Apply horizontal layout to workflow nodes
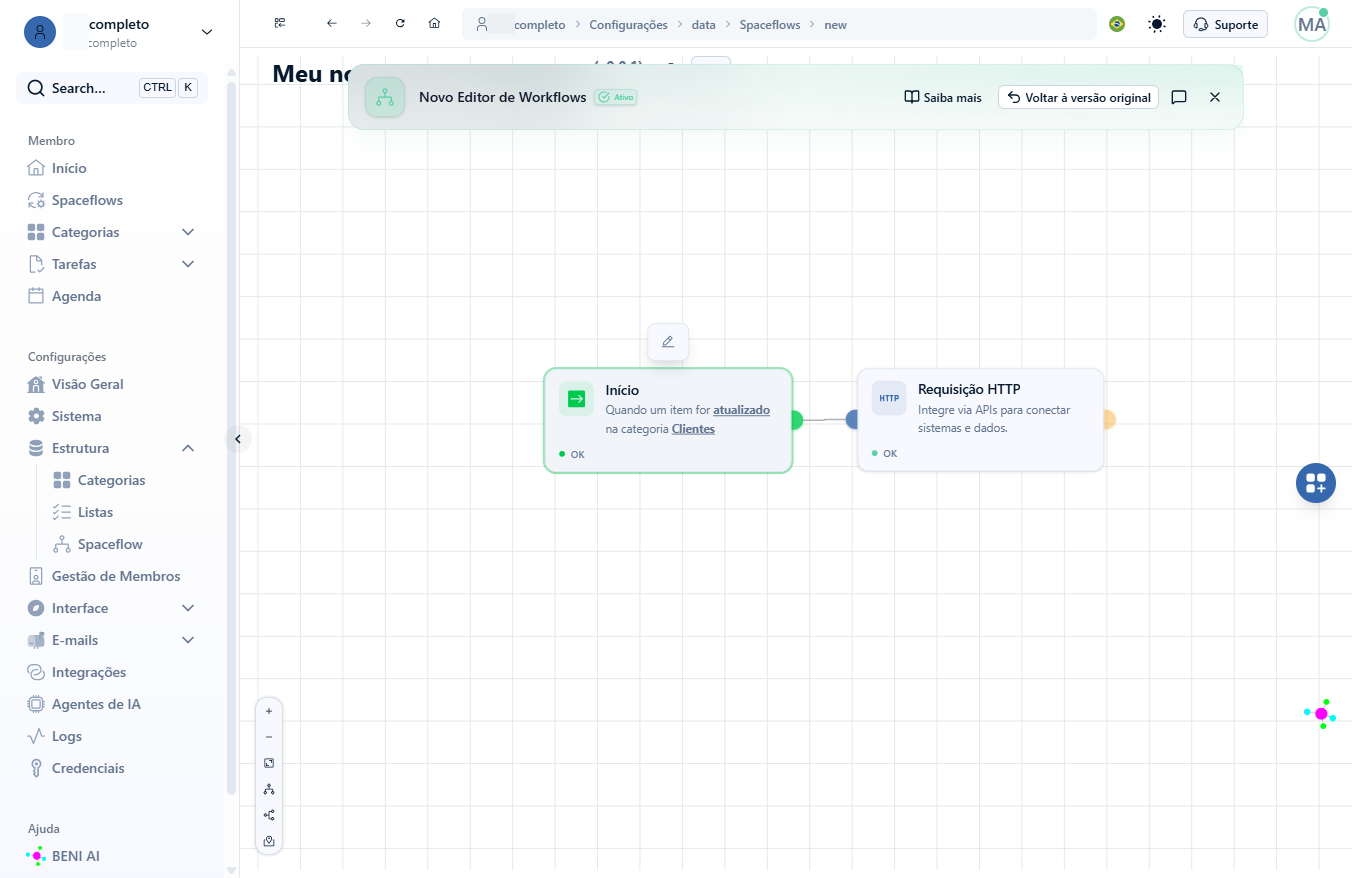 [x=269, y=815]
